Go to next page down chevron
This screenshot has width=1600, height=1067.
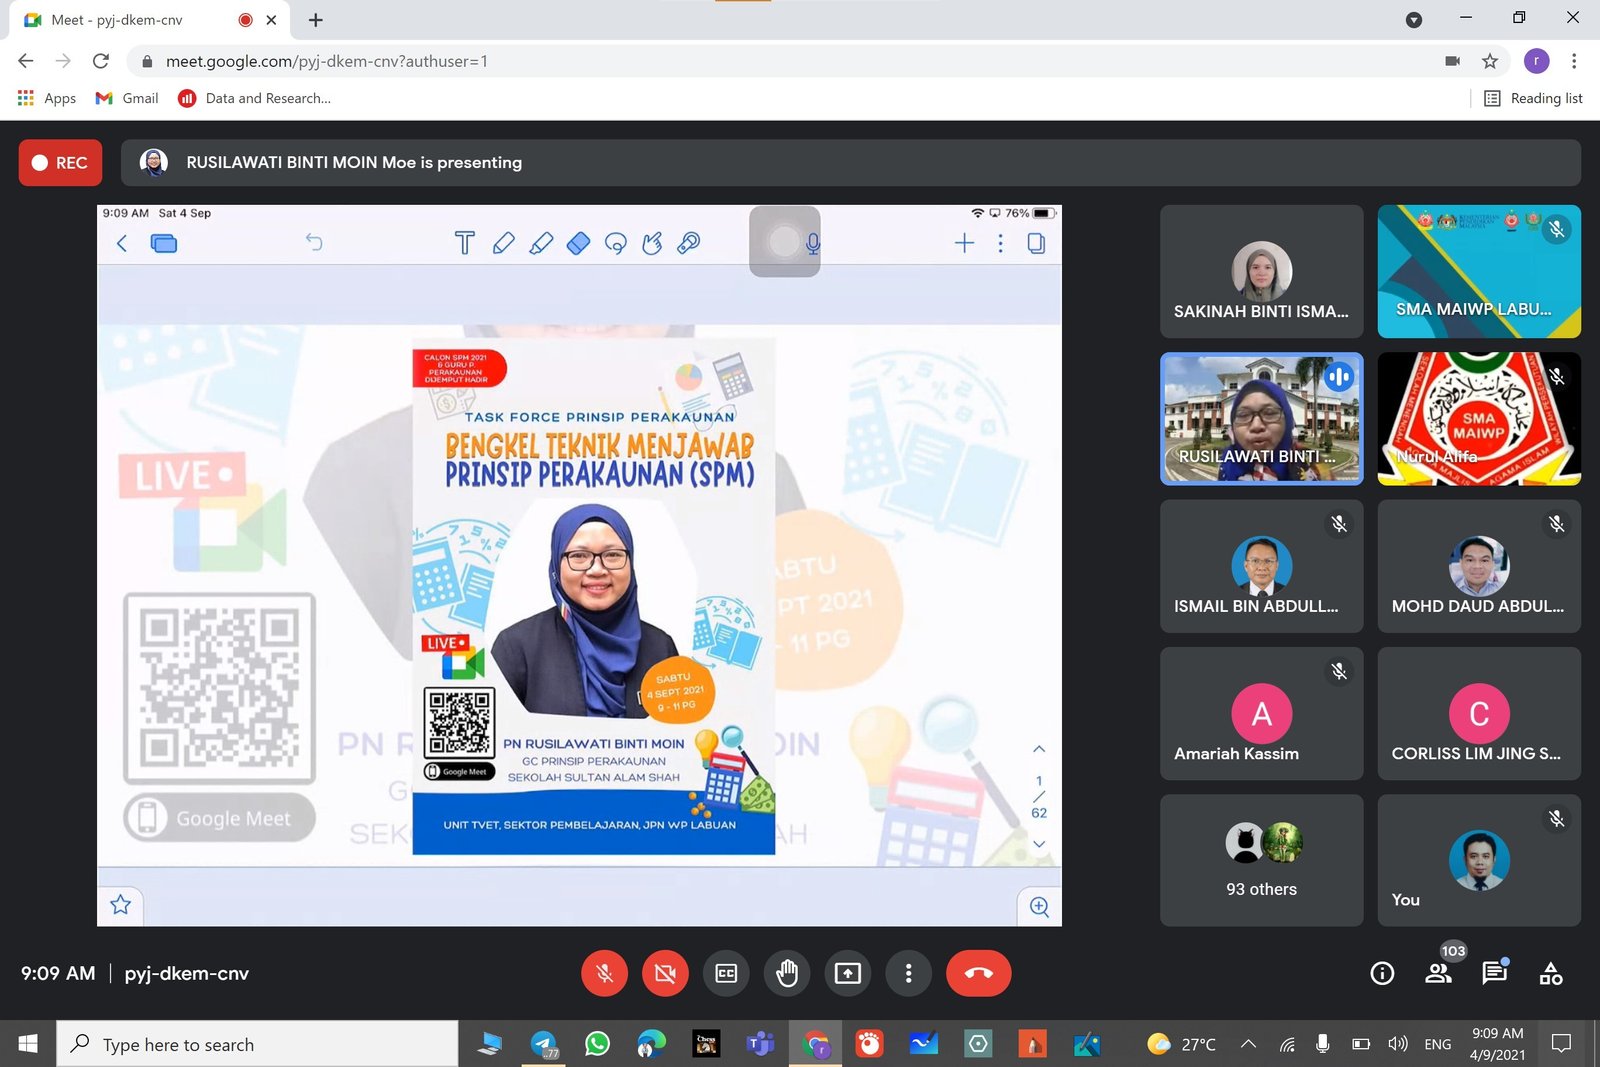coord(1039,844)
